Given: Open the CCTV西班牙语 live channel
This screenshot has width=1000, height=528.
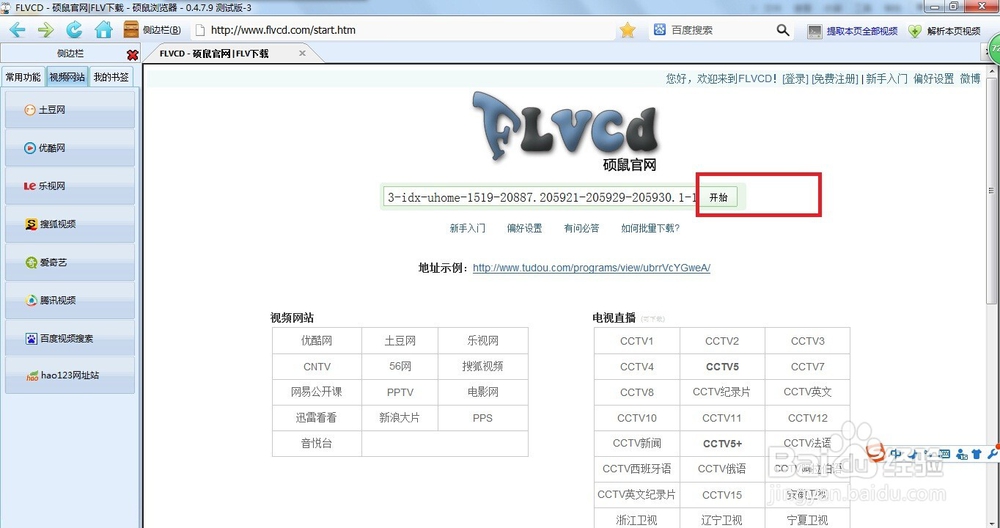Looking at the screenshot, I should (636, 469).
